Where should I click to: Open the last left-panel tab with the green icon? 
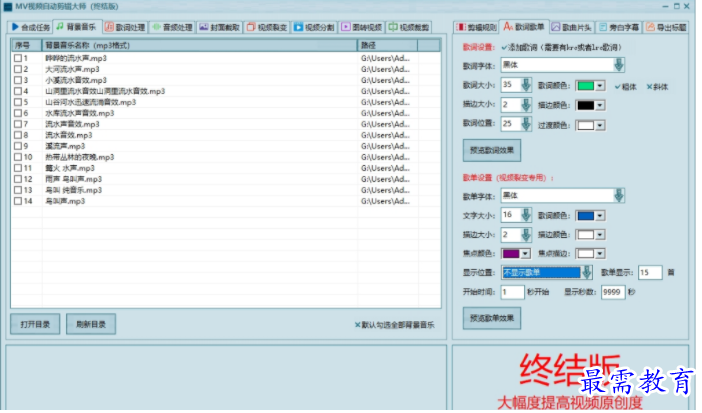pyautogui.click(x=409, y=27)
